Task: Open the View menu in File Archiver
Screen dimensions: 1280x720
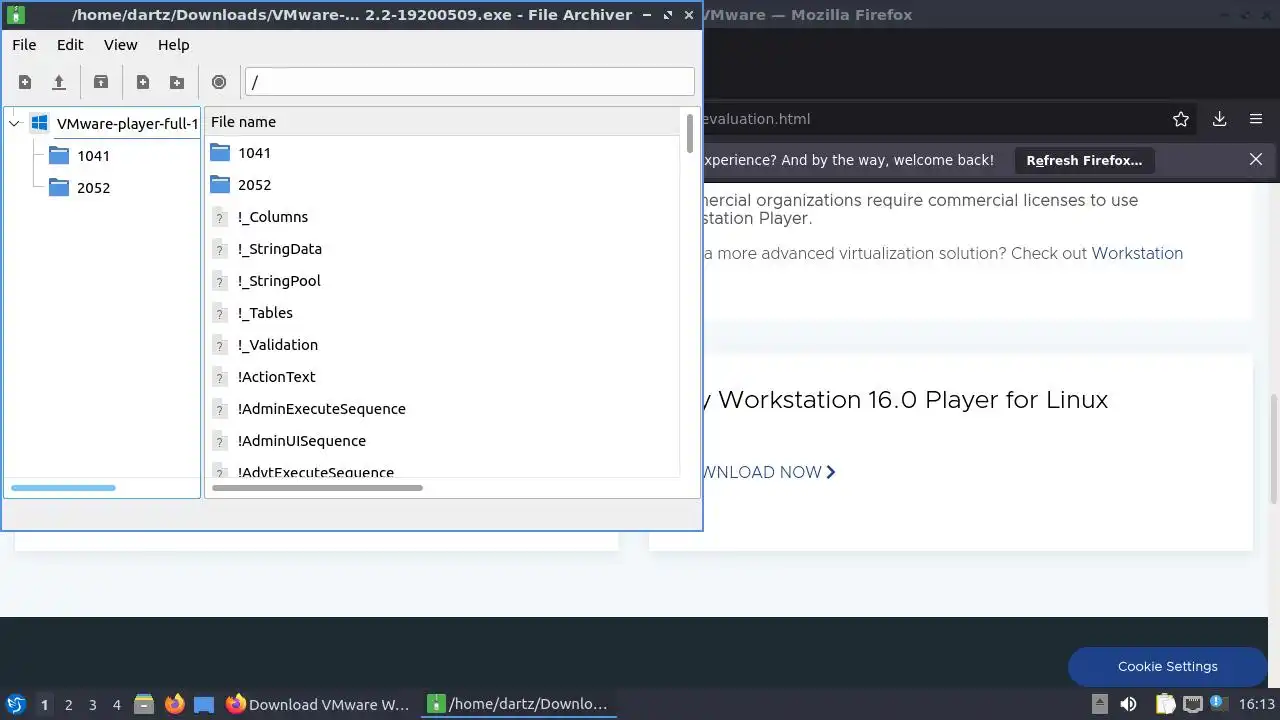Action: point(120,45)
